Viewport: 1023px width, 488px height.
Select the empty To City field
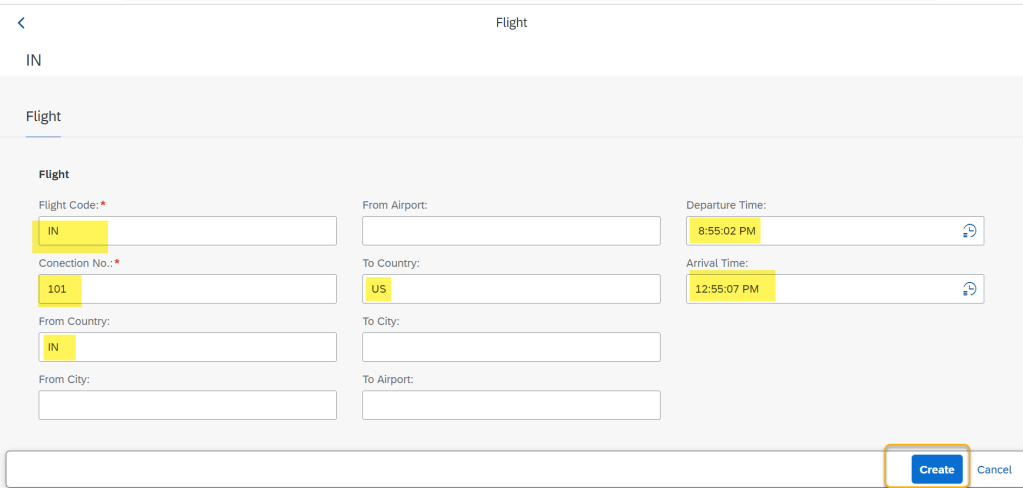(511, 347)
